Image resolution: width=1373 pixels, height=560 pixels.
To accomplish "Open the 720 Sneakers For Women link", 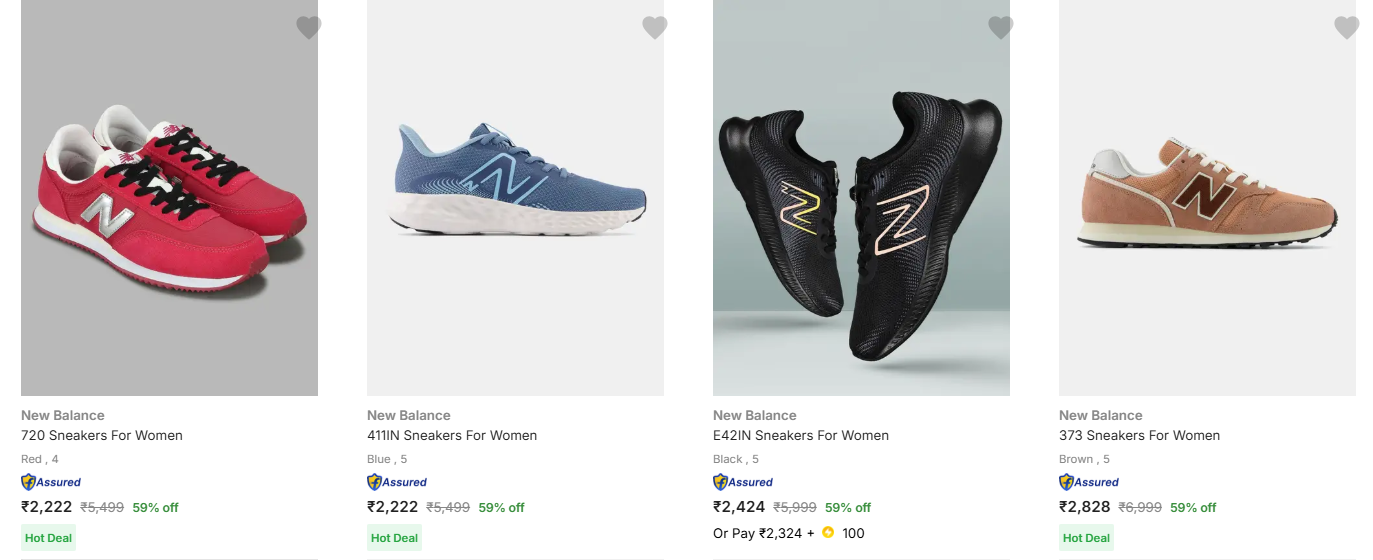I will [102, 435].
